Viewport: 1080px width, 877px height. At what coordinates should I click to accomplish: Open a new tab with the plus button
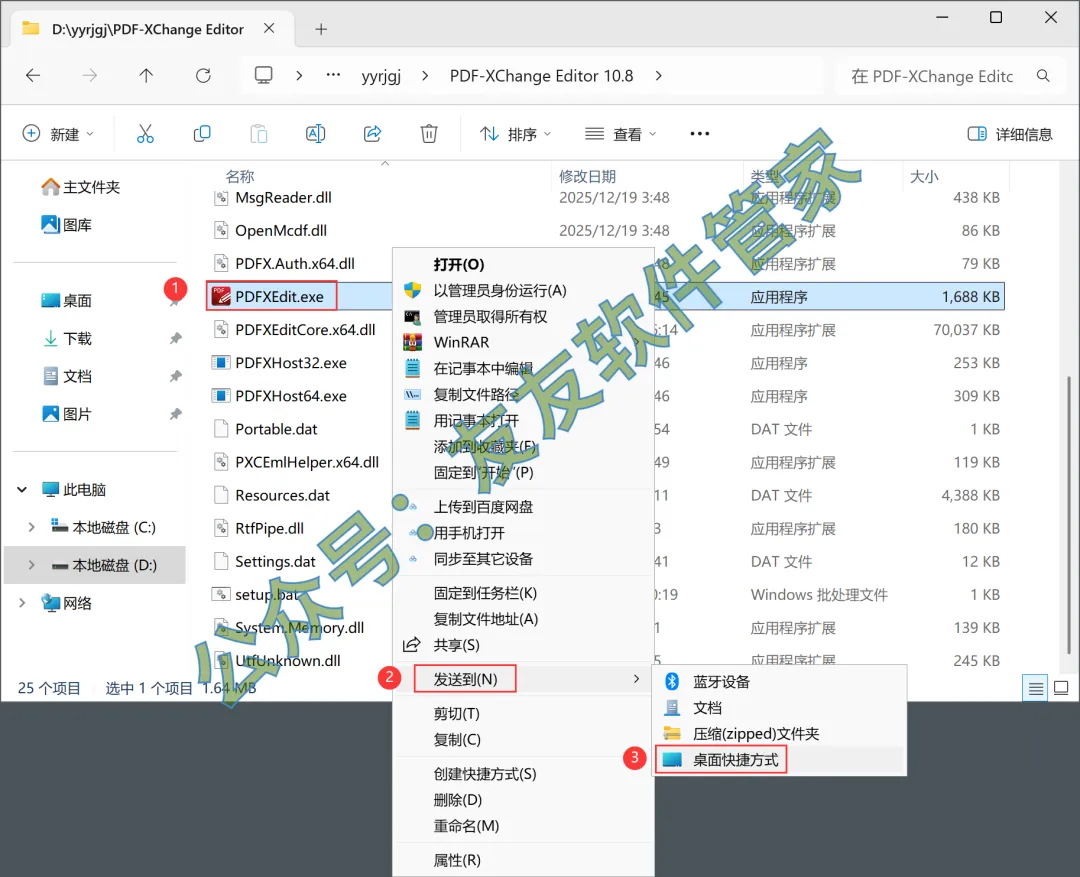click(x=321, y=29)
